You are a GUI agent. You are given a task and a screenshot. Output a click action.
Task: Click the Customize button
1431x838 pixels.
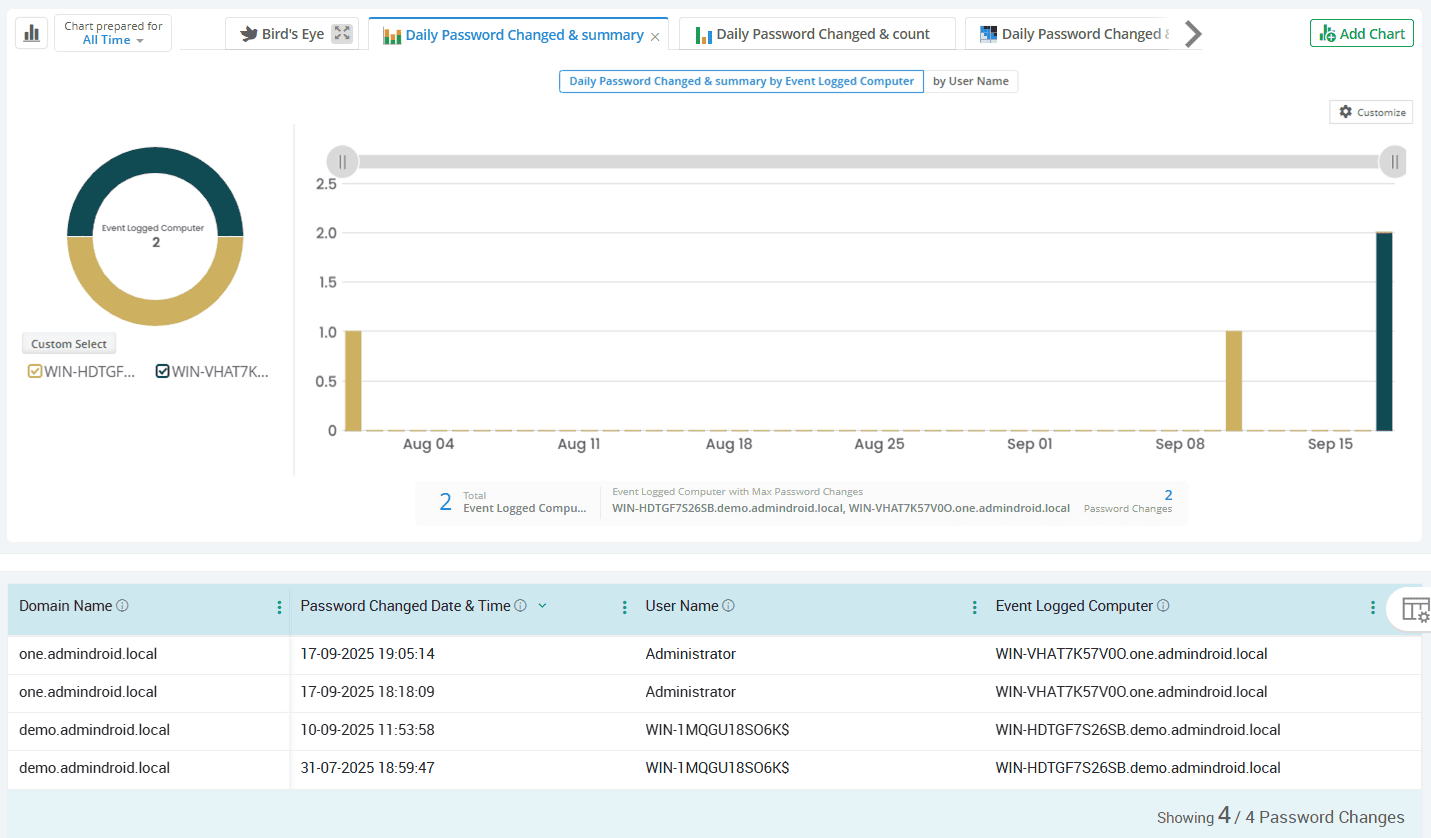(x=1371, y=112)
